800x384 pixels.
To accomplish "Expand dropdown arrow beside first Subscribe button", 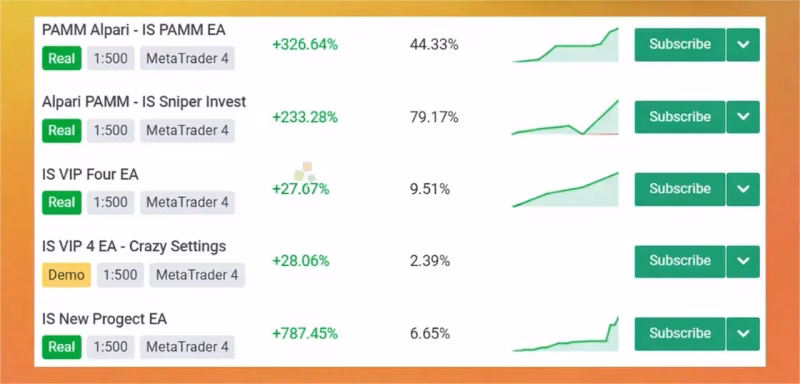I will 743,44.
